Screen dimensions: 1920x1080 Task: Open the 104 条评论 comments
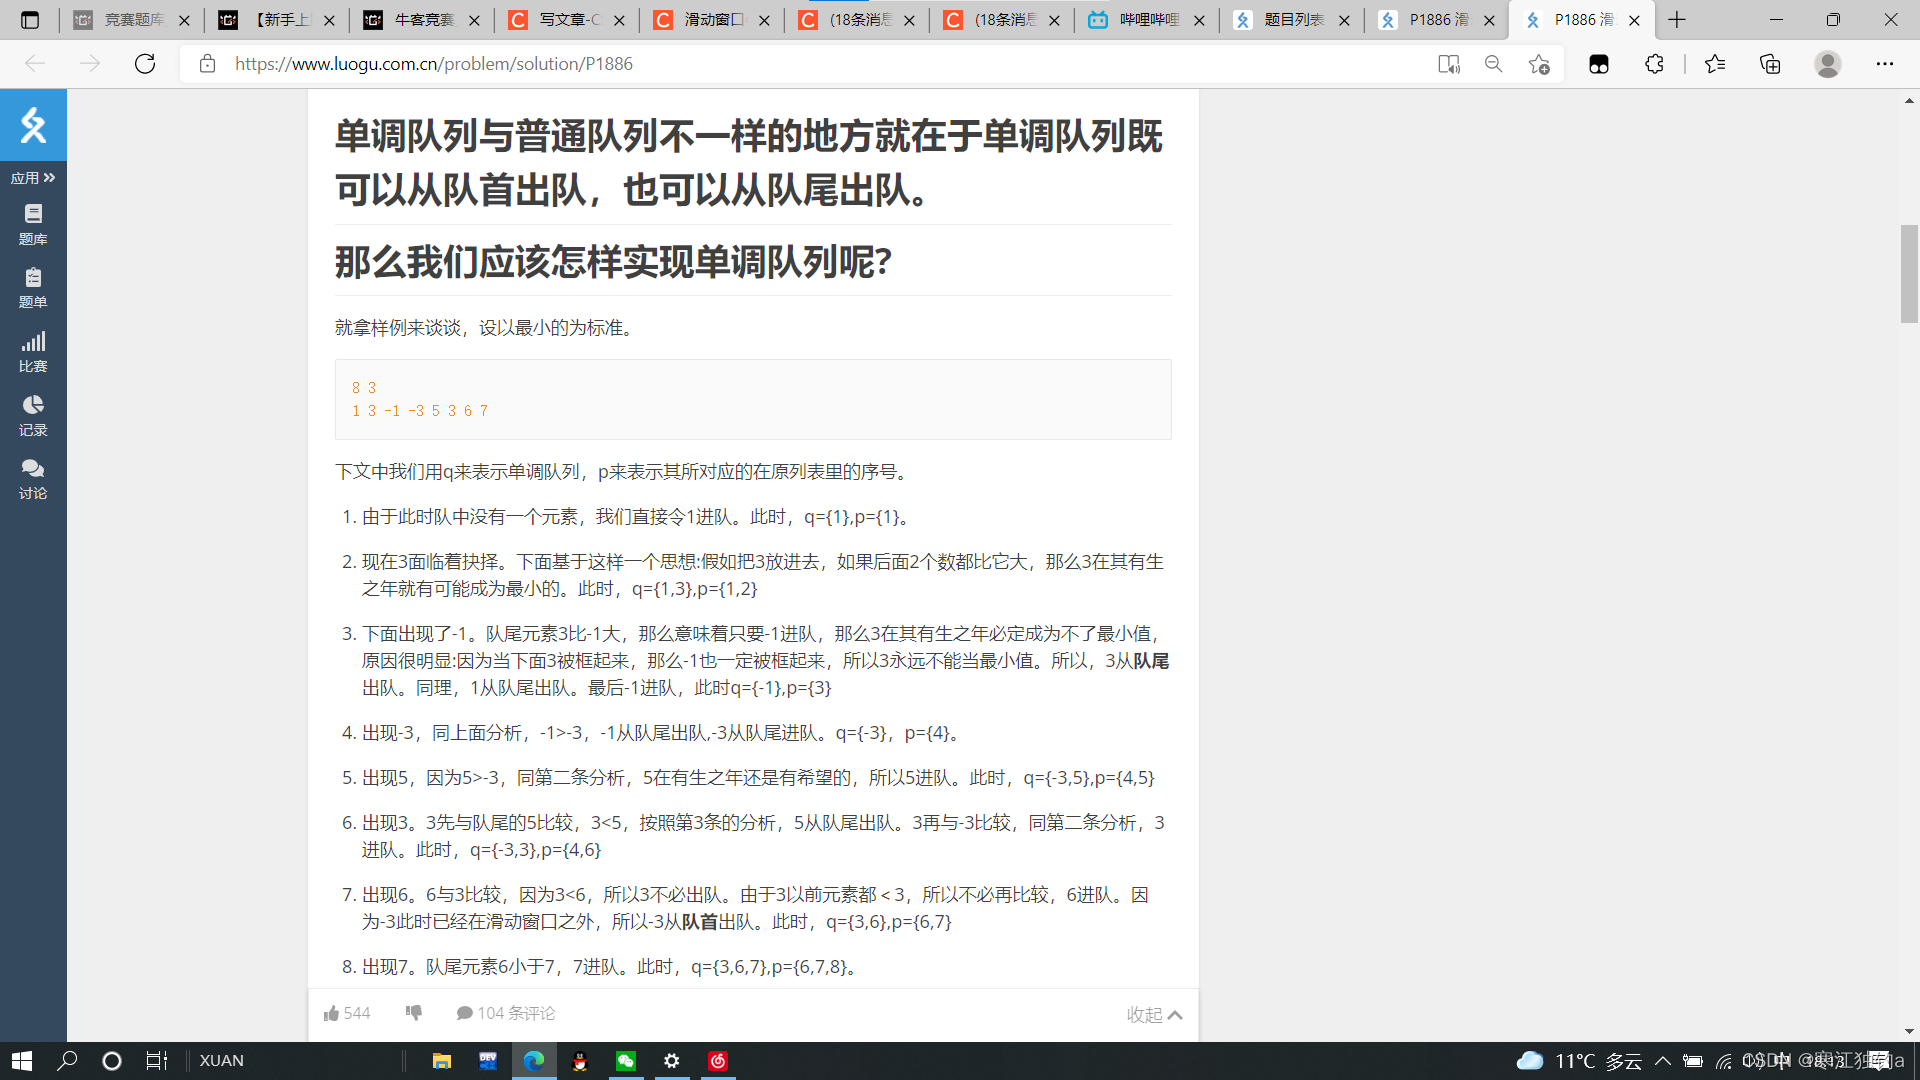click(x=506, y=1013)
